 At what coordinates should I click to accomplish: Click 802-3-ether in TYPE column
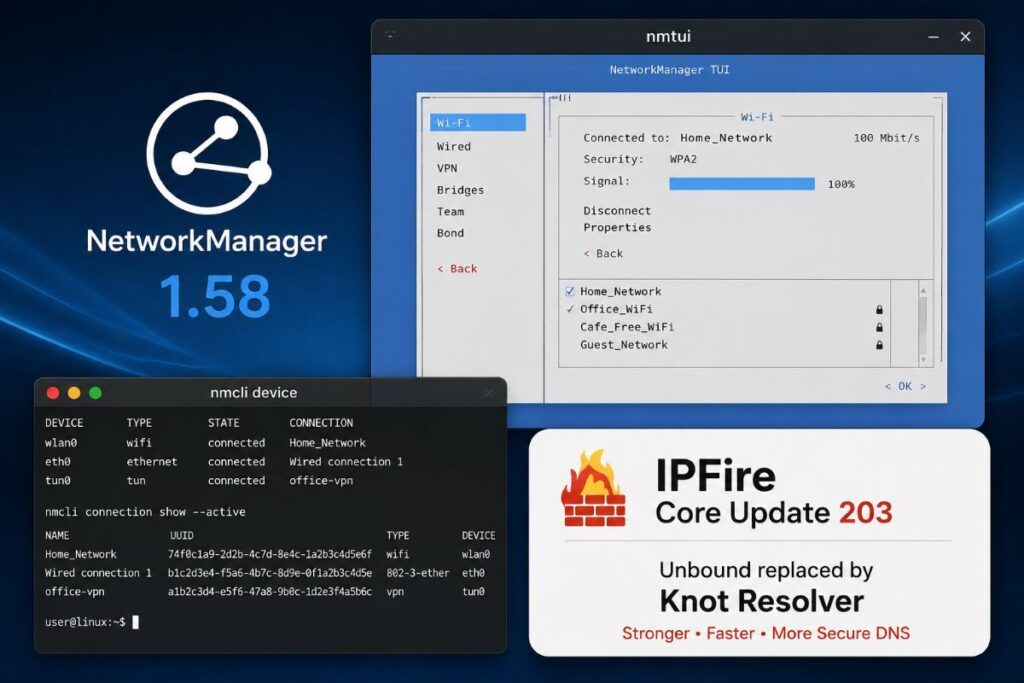pyautogui.click(x=417, y=573)
